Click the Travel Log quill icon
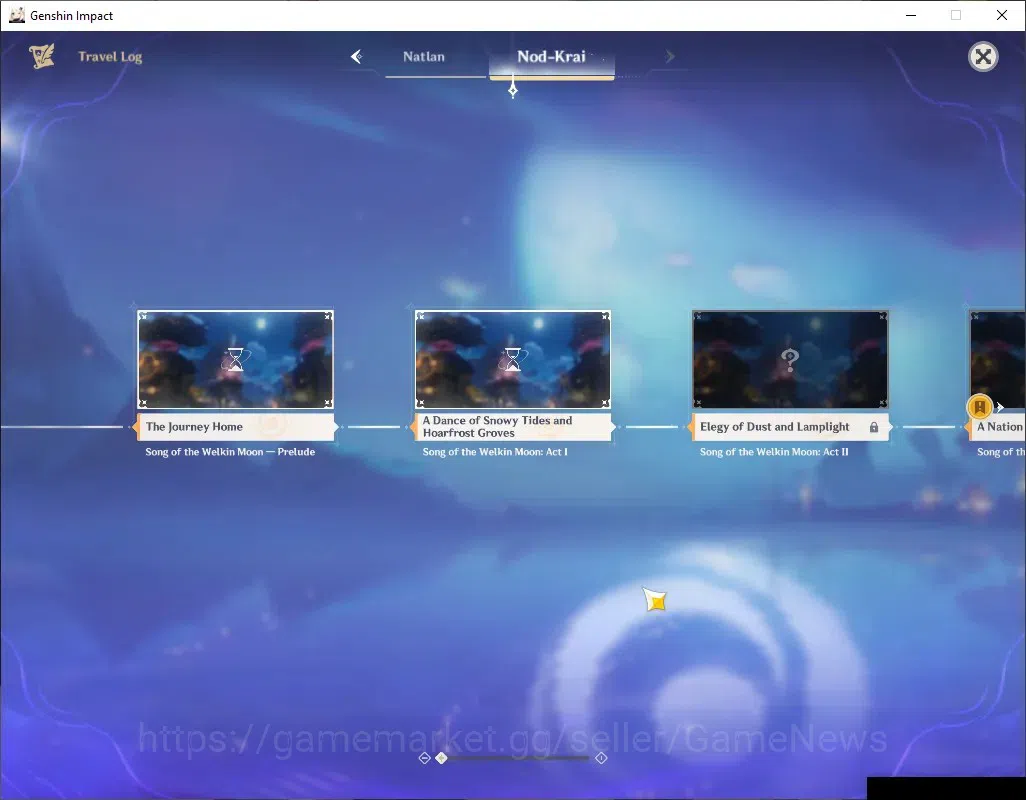 [42, 56]
